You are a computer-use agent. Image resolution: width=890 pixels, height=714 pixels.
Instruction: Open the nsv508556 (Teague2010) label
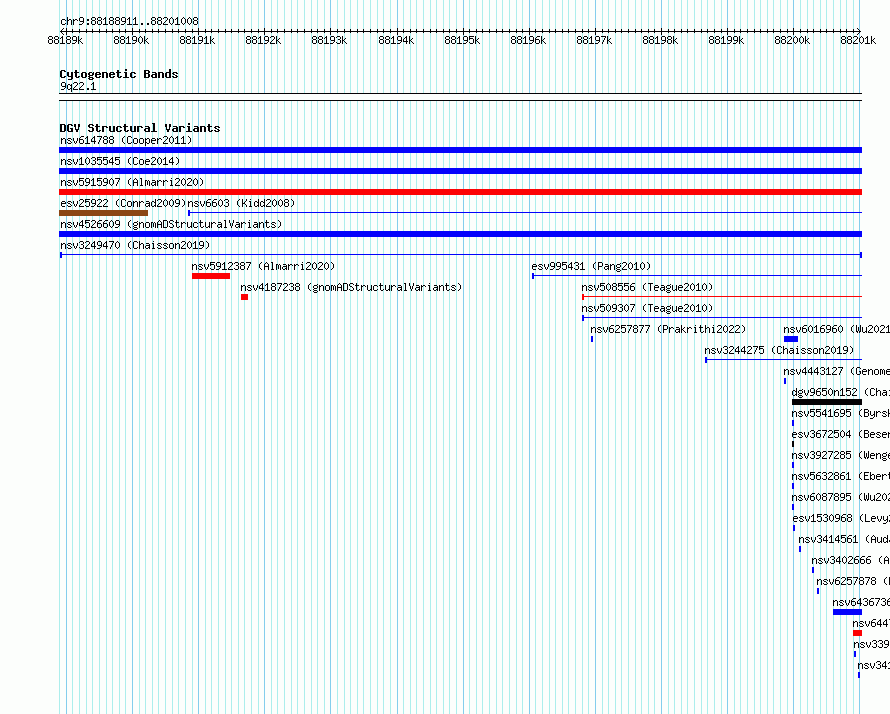click(647, 287)
